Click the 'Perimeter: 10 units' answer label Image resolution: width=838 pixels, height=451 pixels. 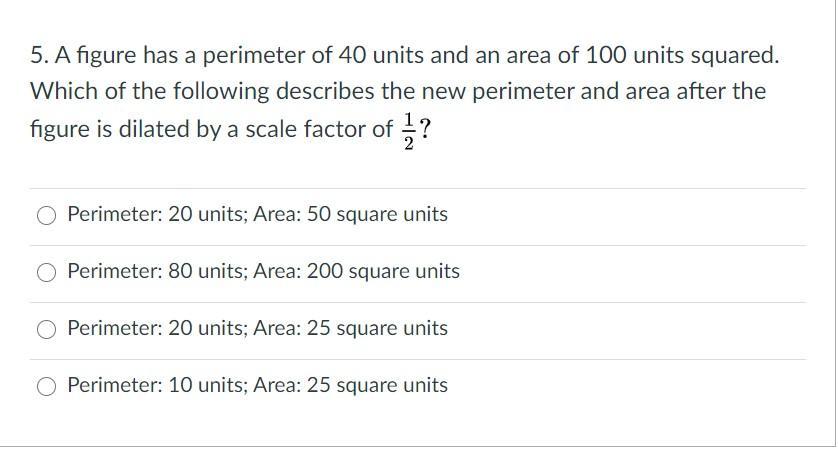coord(157,385)
